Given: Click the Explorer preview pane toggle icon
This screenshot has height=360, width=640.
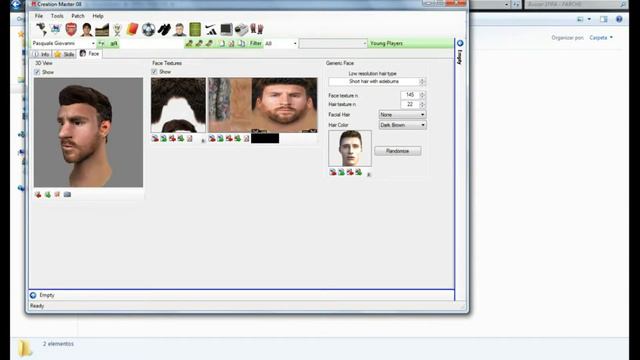Looking at the screenshot, I should pyautogui.click(x=604, y=19).
